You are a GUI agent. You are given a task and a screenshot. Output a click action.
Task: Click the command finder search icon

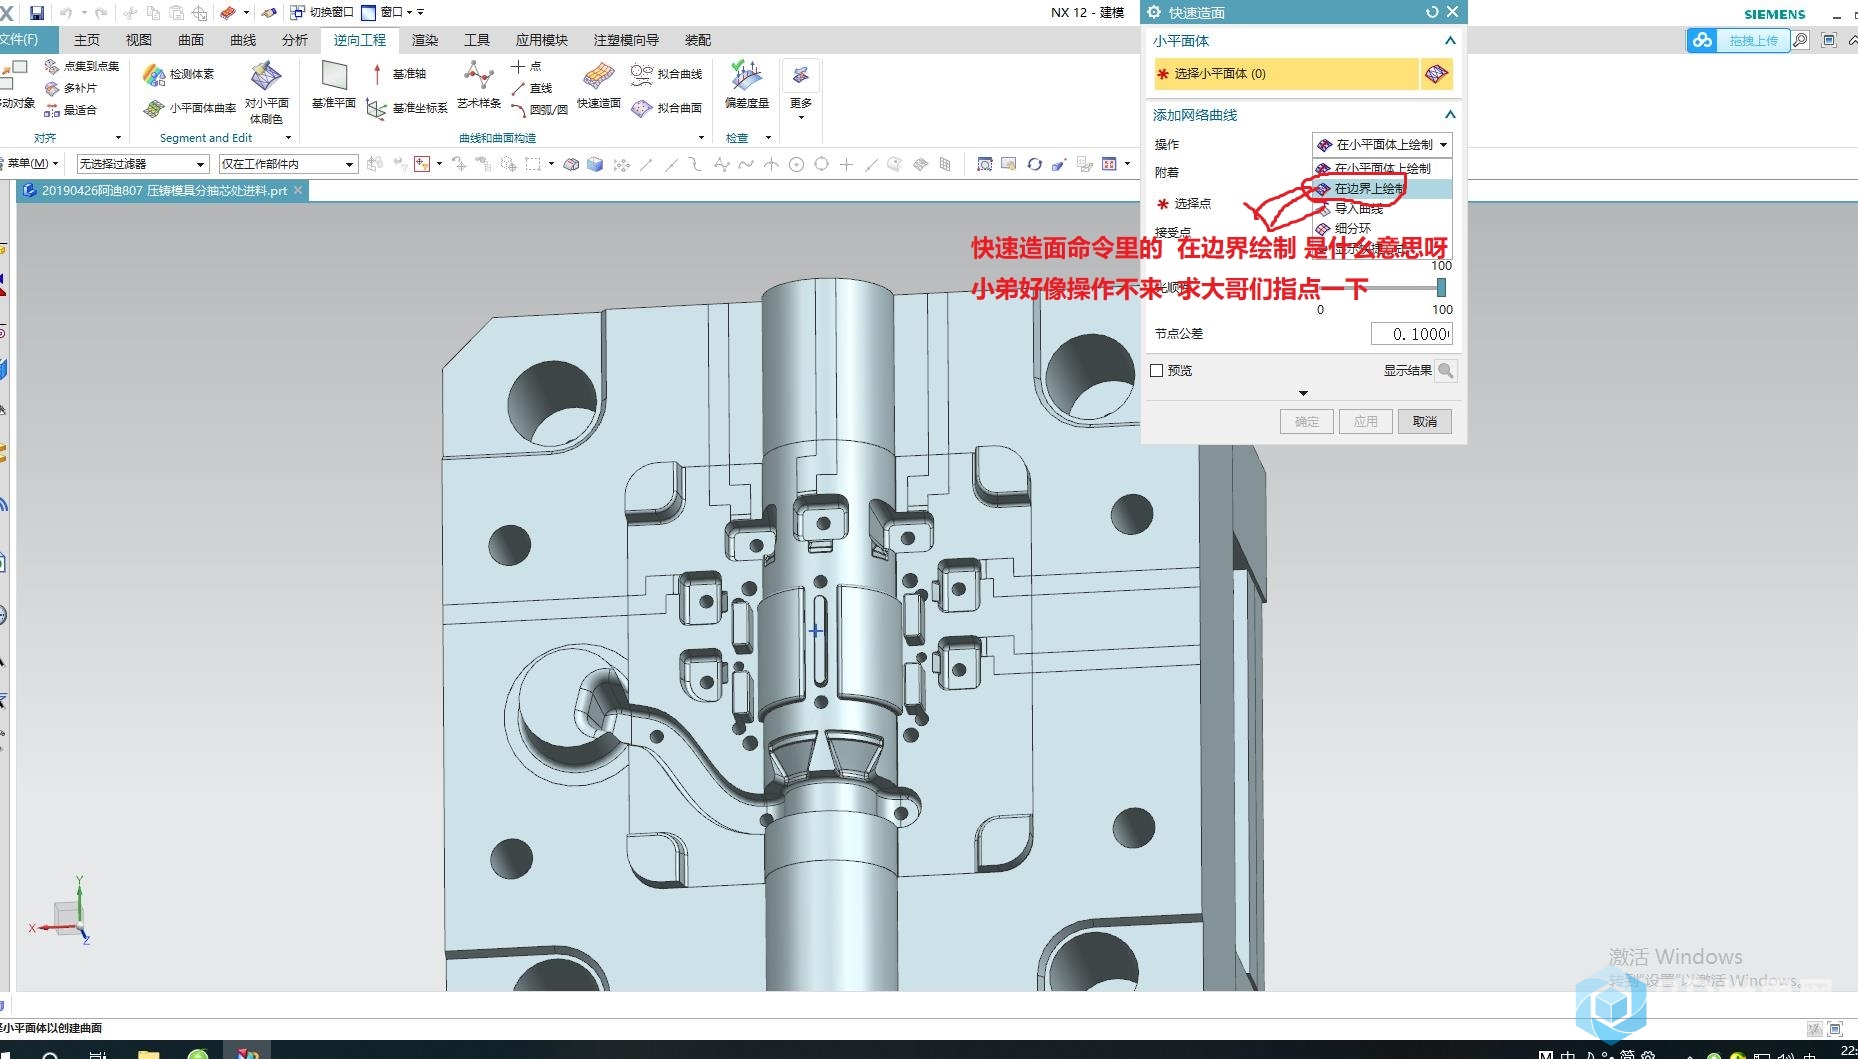point(1801,40)
